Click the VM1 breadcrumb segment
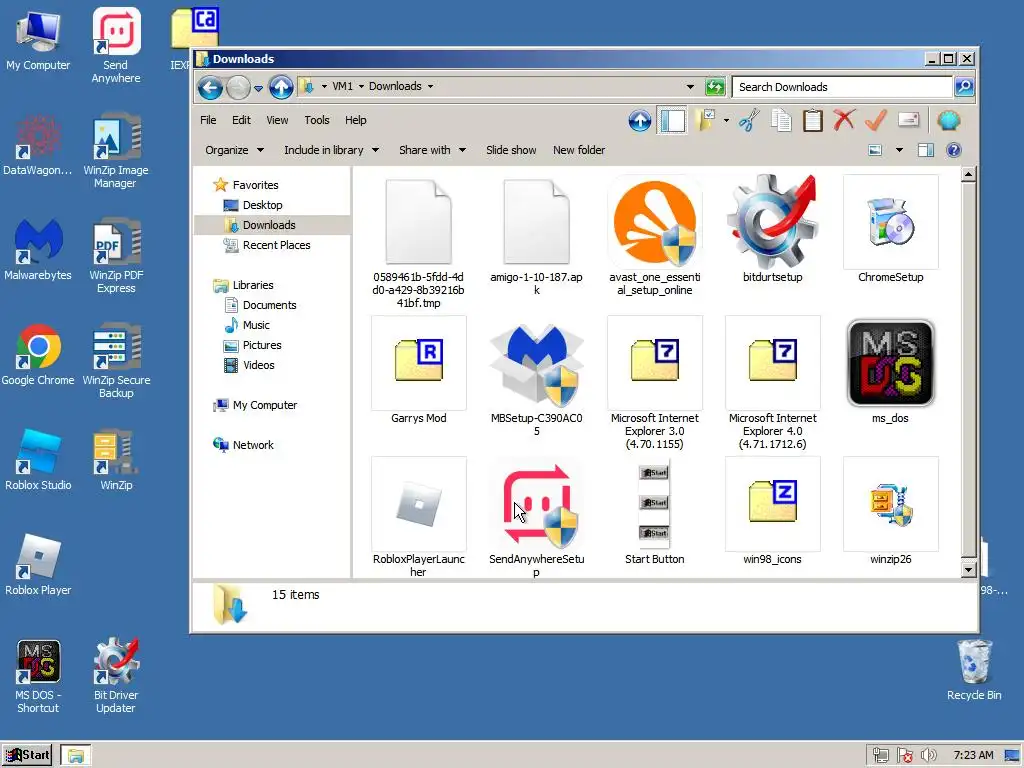The height and width of the screenshot is (768, 1024). tap(342, 86)
